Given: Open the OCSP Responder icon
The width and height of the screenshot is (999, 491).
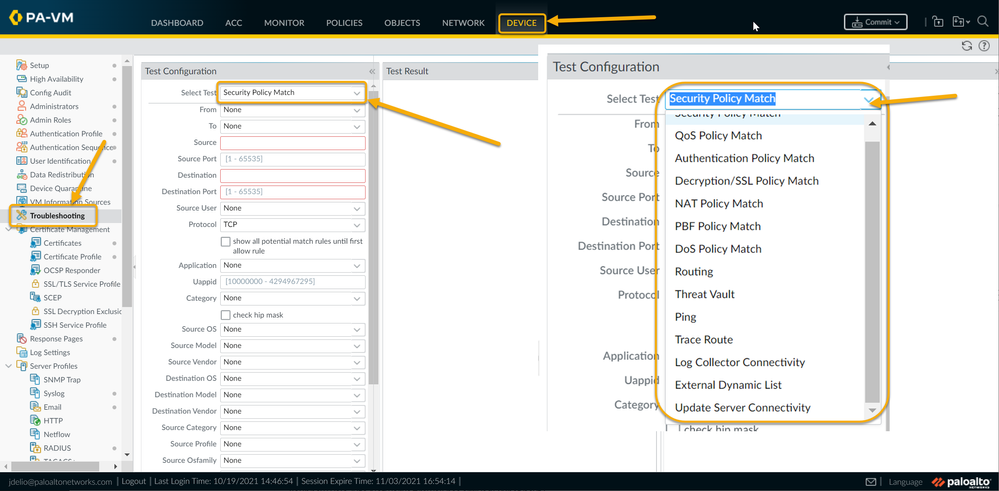Looking at the screenshot, I should click(36, 271).
